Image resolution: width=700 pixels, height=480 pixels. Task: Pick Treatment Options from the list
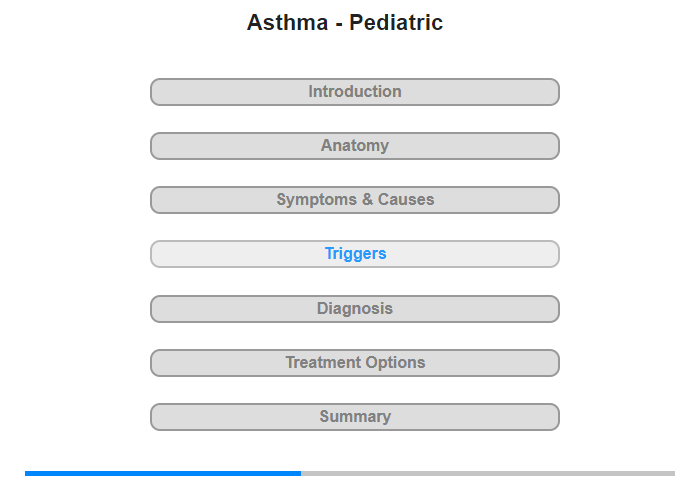point(355,363)
